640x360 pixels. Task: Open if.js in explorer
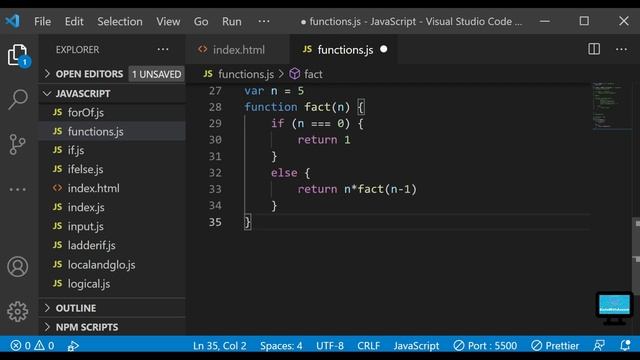pyautogui.click(x=112, y=150)
